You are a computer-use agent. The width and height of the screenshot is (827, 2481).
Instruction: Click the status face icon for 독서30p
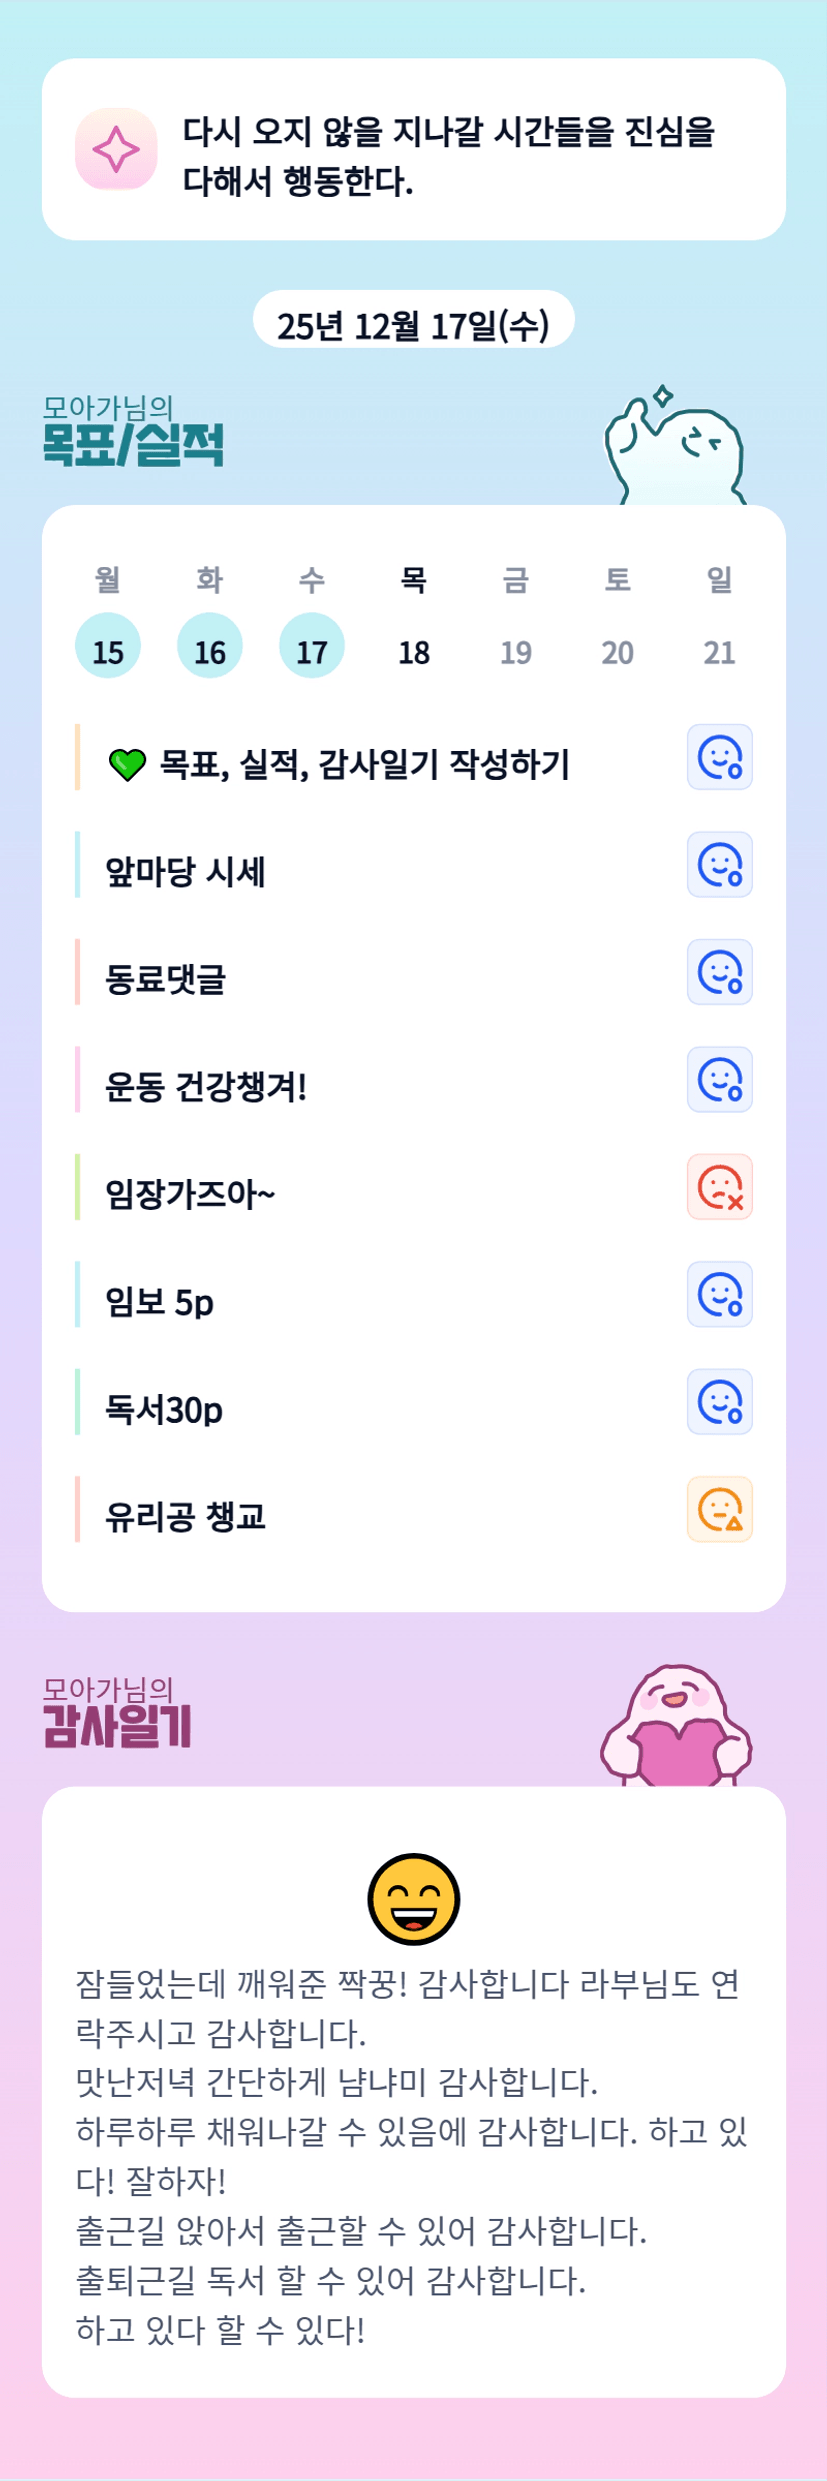point(719,1402)
